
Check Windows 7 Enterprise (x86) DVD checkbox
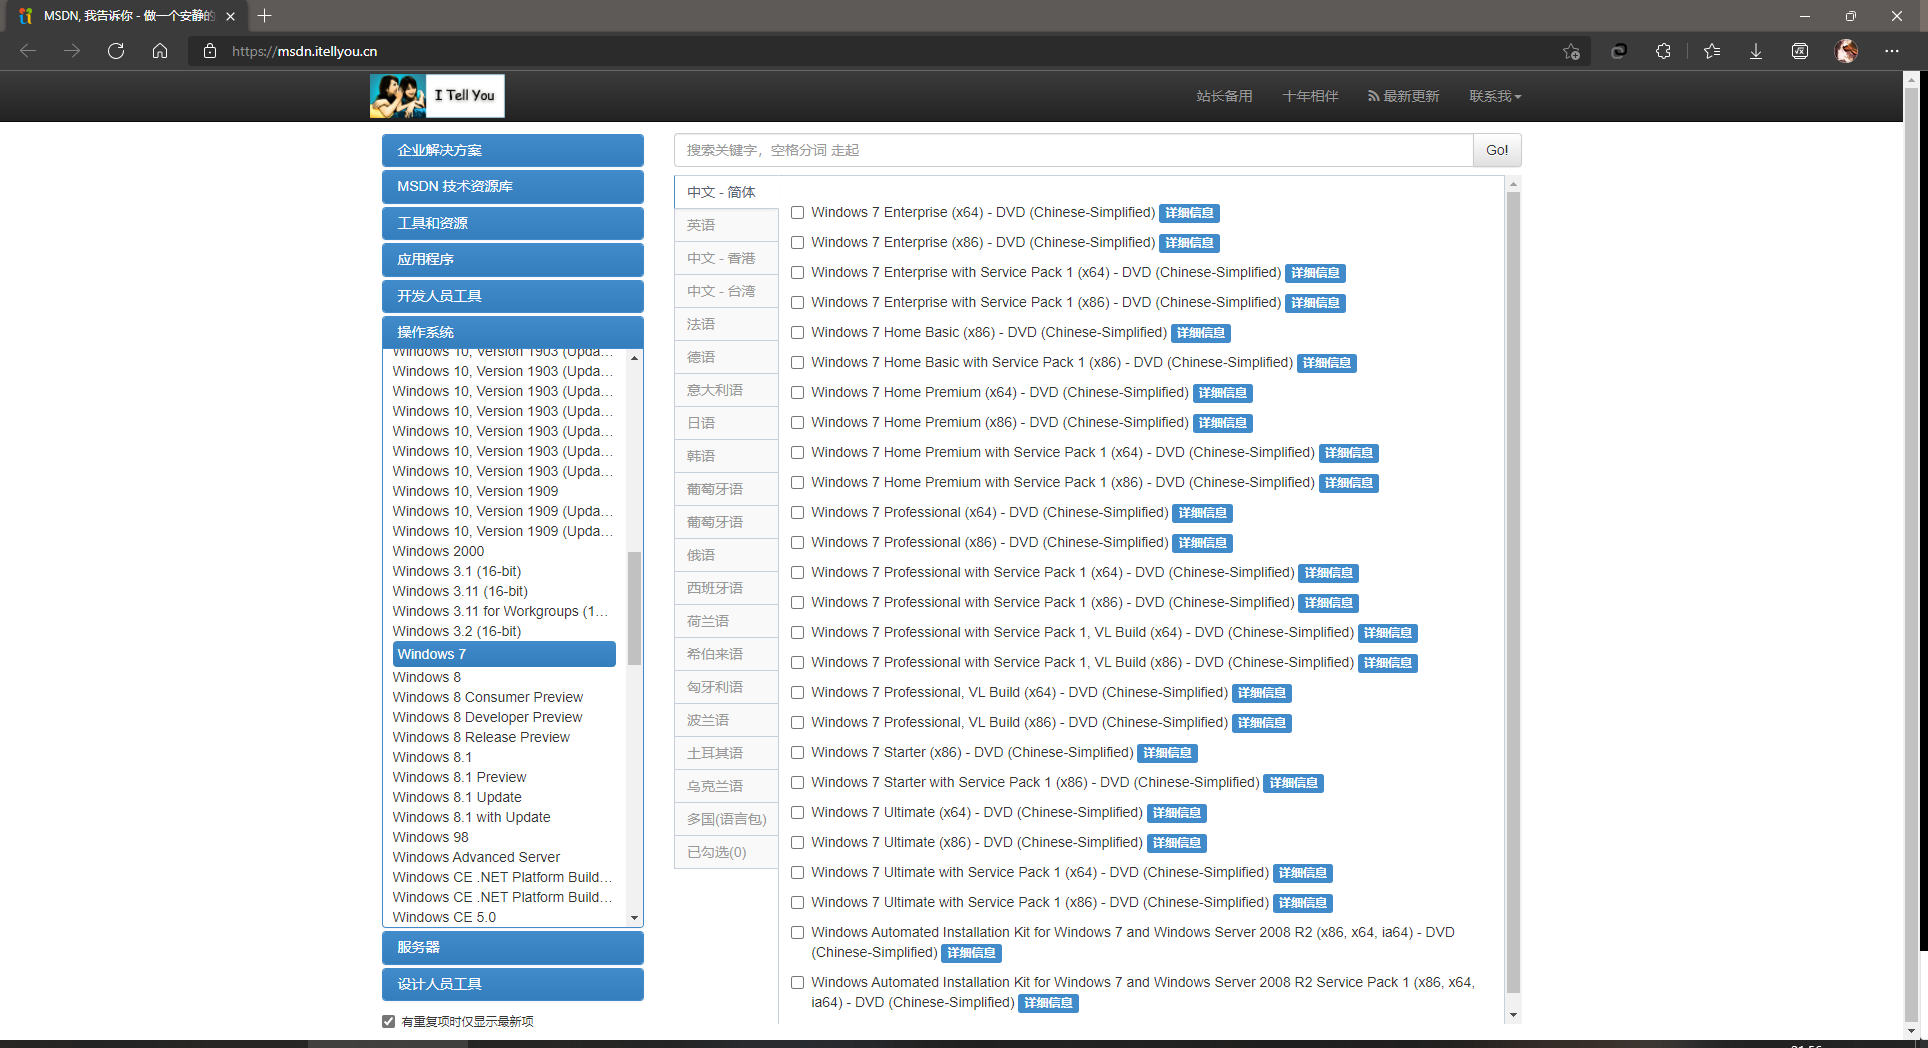[798, 242]
